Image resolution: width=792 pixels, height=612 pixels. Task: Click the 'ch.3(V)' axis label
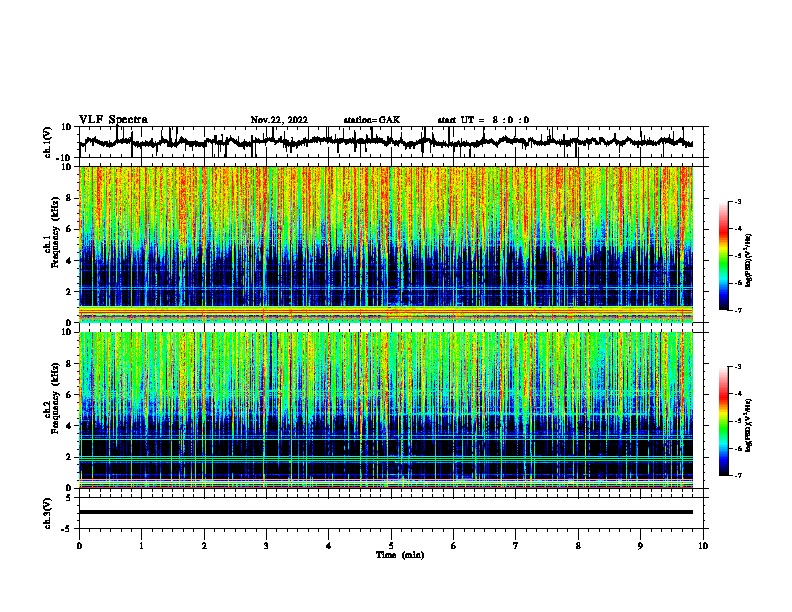click(x=48, y=513)
